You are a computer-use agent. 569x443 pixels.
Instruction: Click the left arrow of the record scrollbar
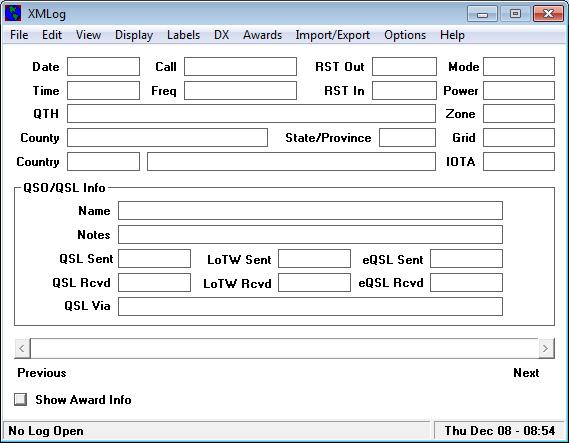pyautogui.click(x=22, y=349)
